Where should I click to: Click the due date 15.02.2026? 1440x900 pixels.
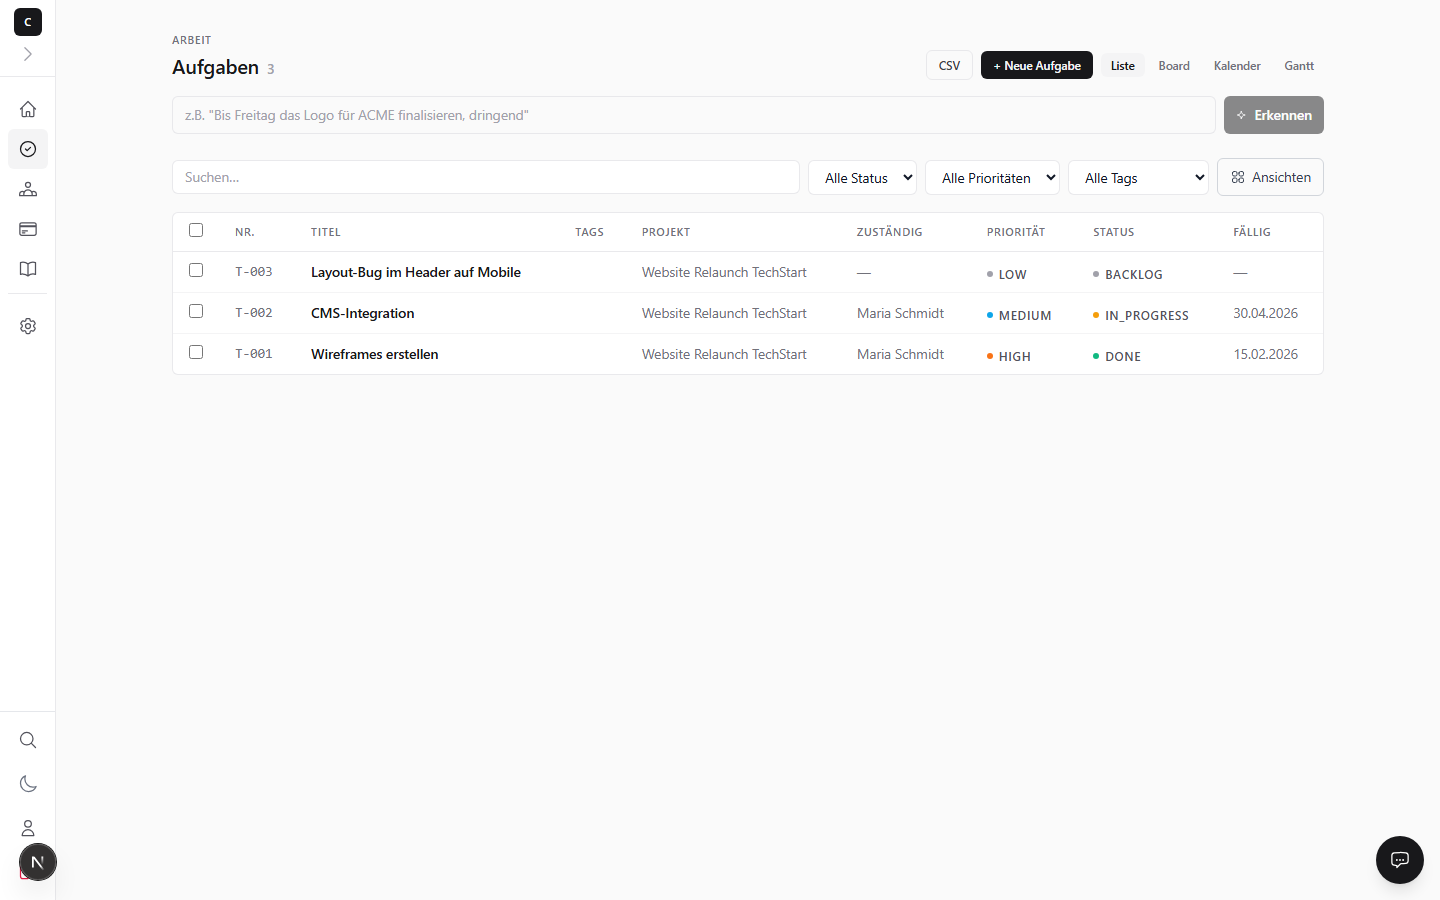[x=1266, y=354]
